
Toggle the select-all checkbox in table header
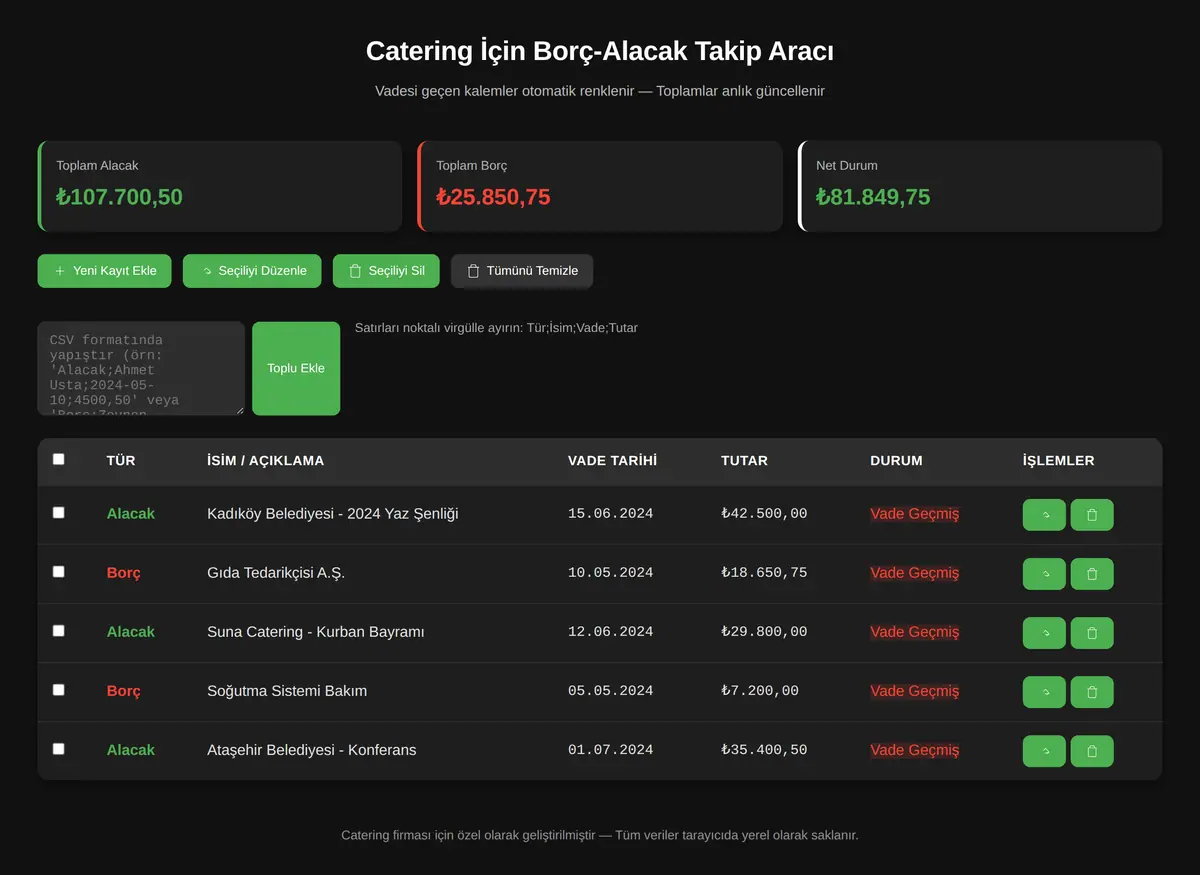(58, 459)
